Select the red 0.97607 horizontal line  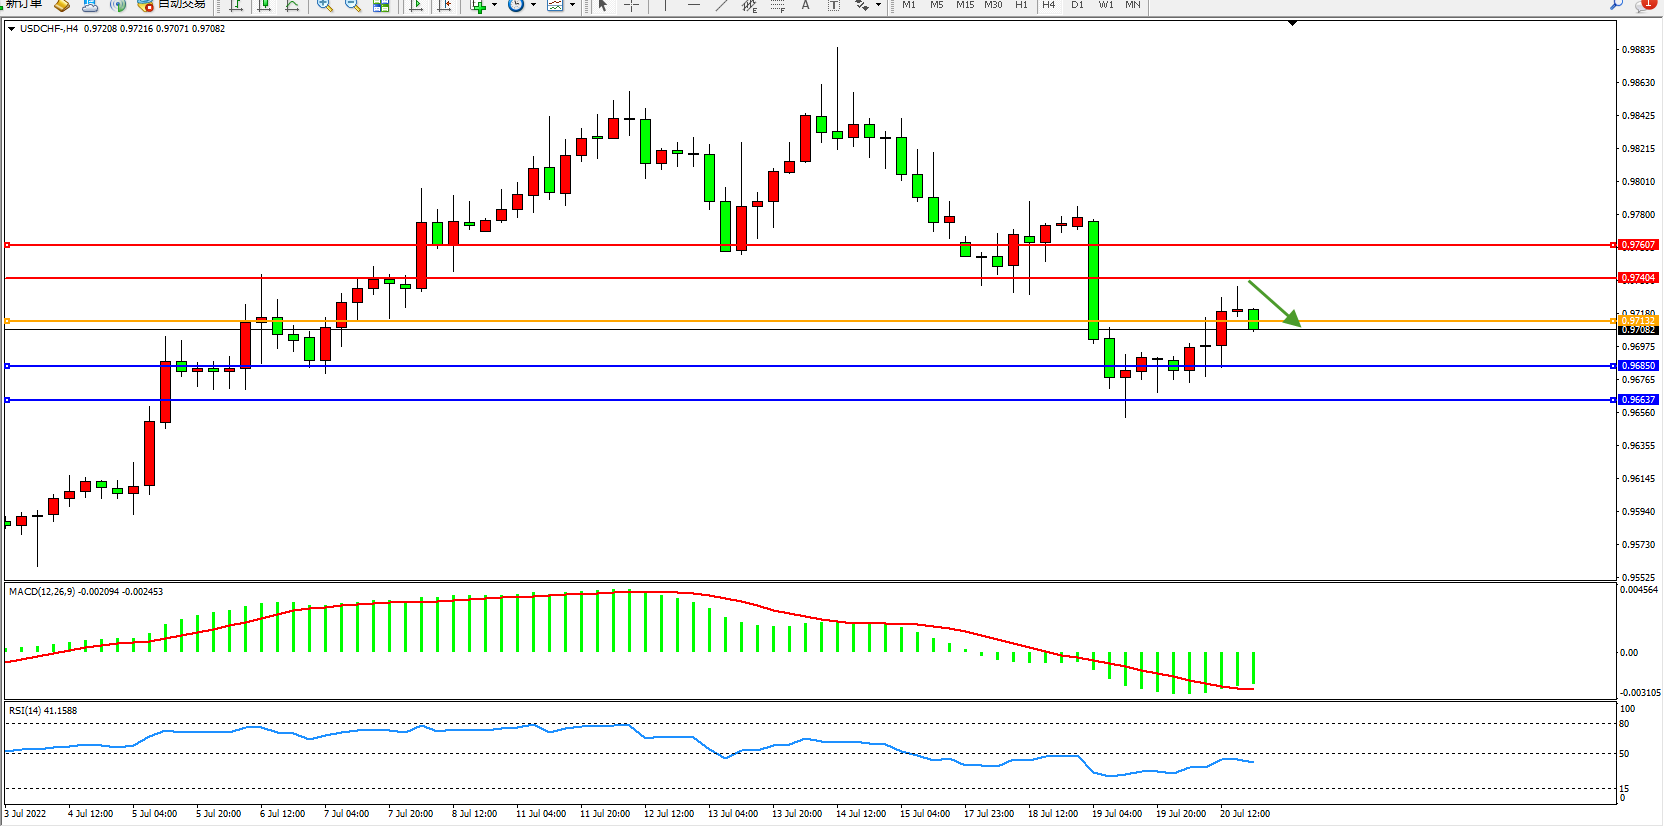(x=800, y=245)
